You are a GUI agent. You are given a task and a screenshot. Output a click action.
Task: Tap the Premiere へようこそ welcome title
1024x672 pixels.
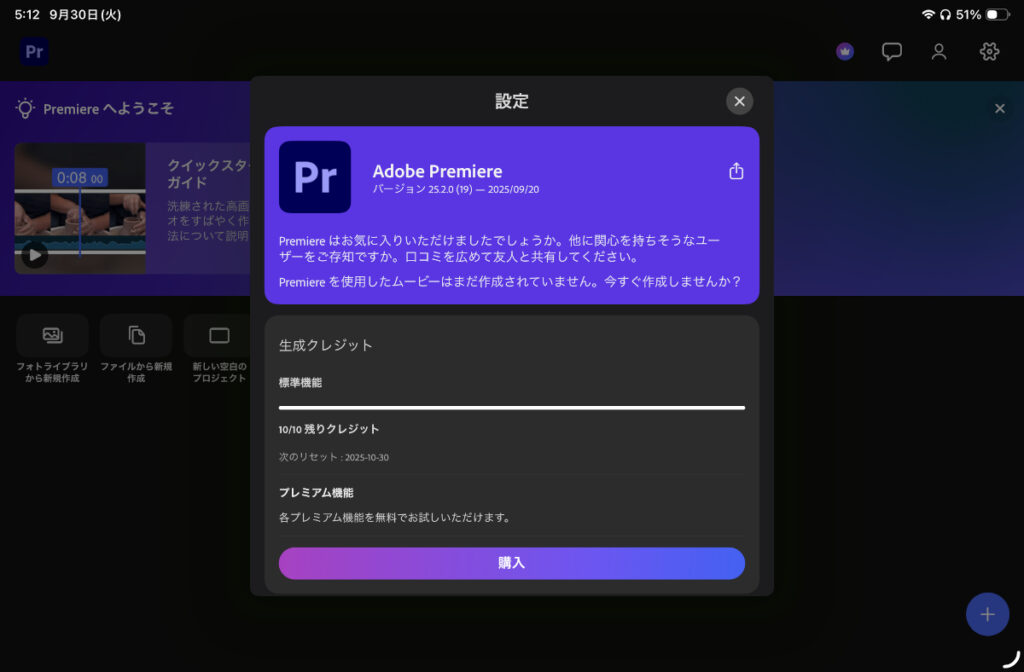[x=108, y=108]
